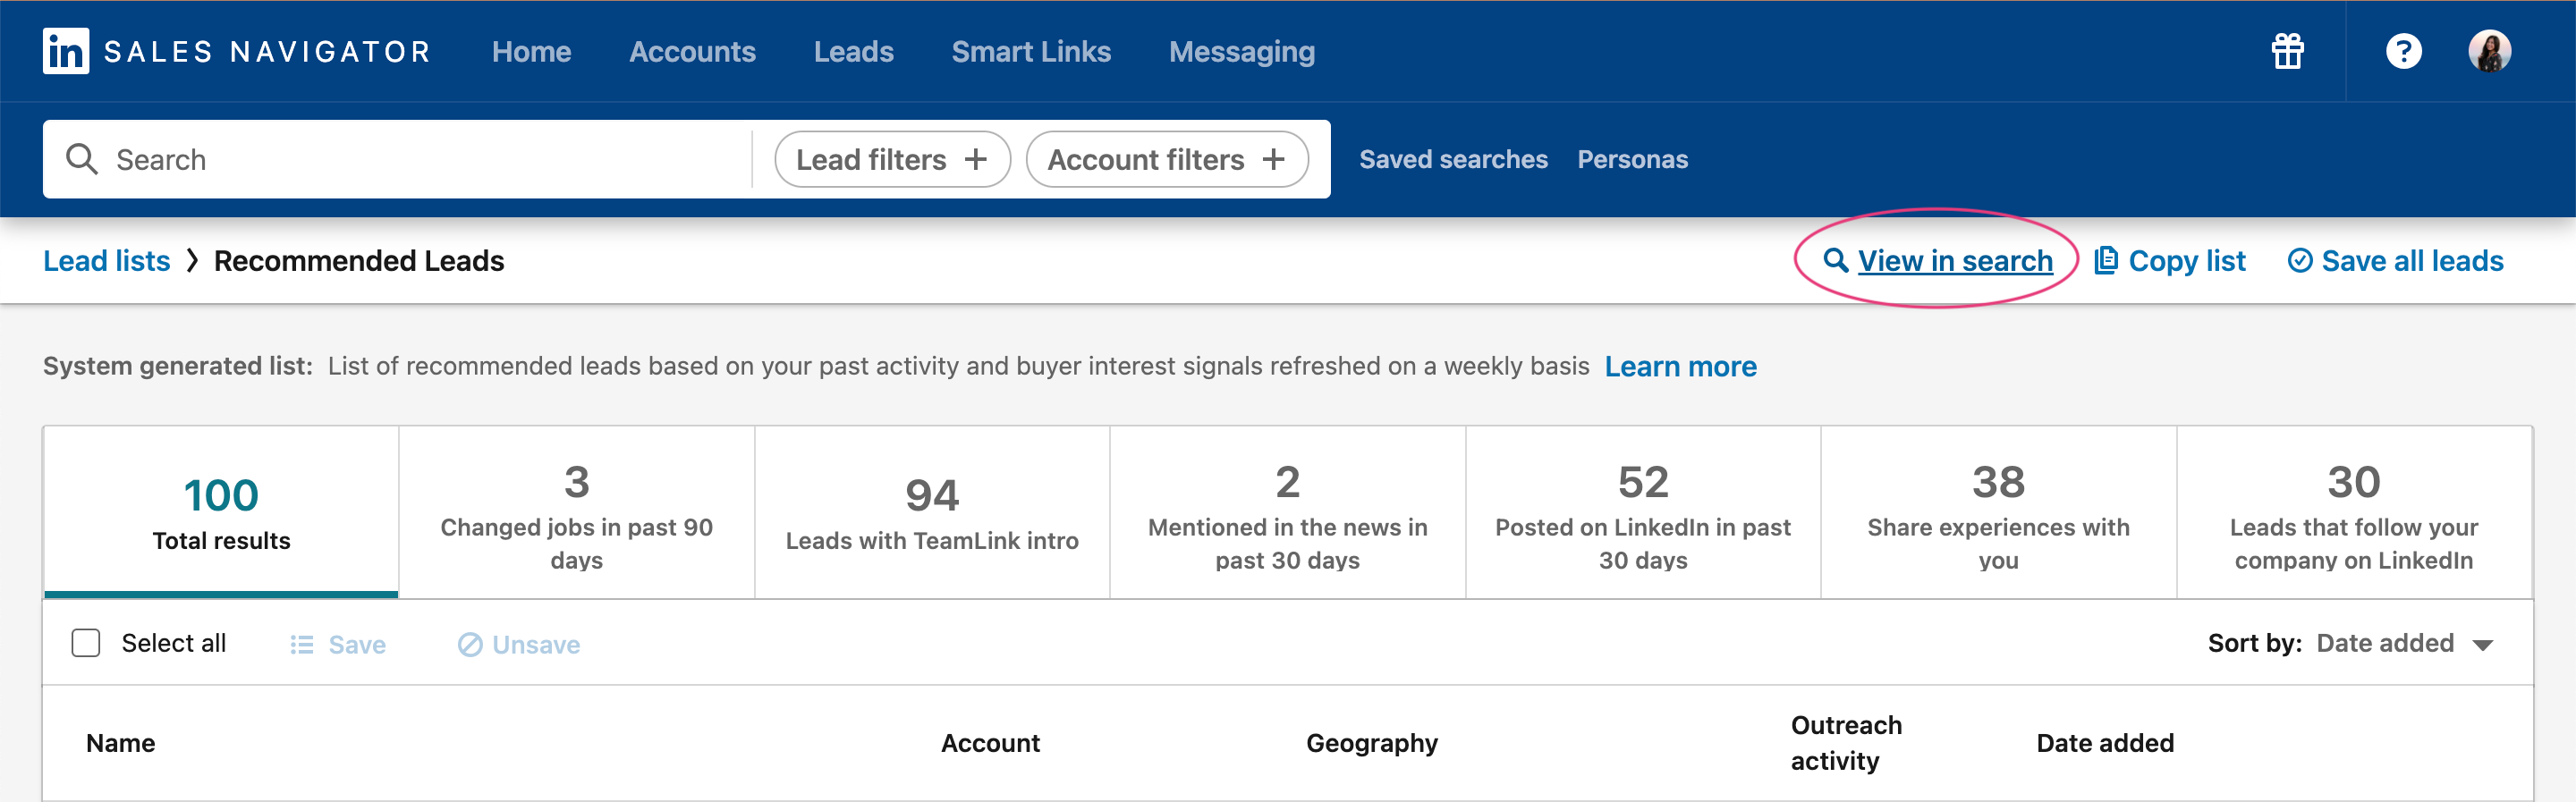The image size is (2576, 802).
Task: Open Personas
Action: pyautogui.click(x=1632, y=159)
